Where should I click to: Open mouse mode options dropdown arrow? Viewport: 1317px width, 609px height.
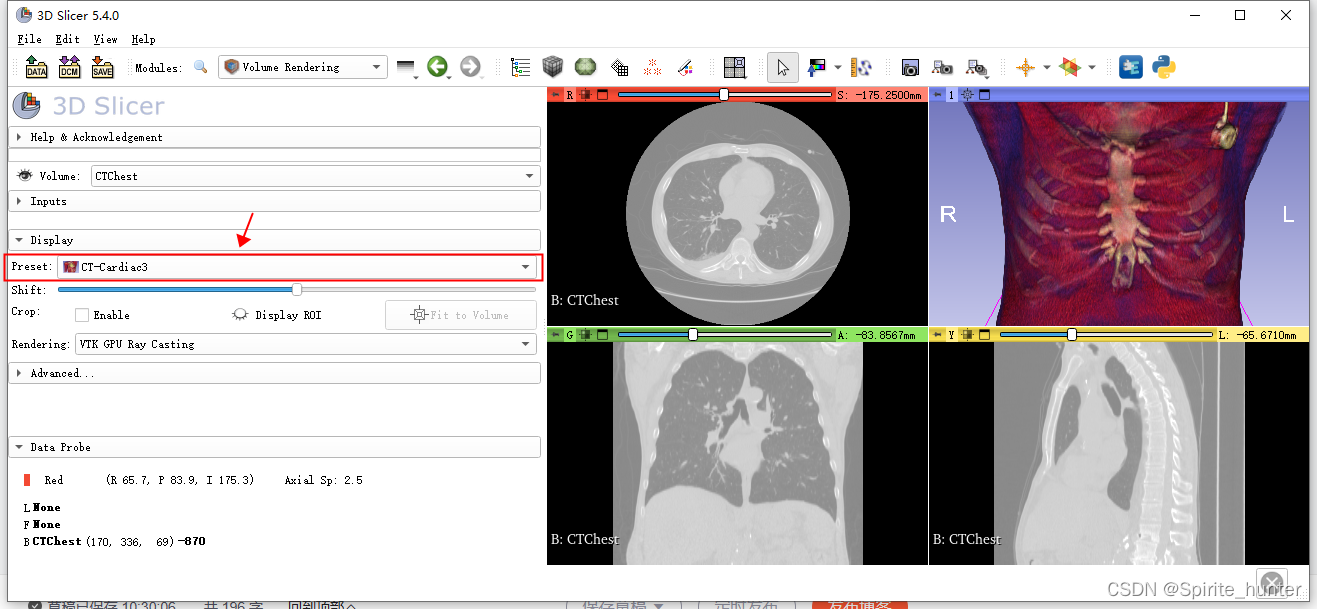838,68
